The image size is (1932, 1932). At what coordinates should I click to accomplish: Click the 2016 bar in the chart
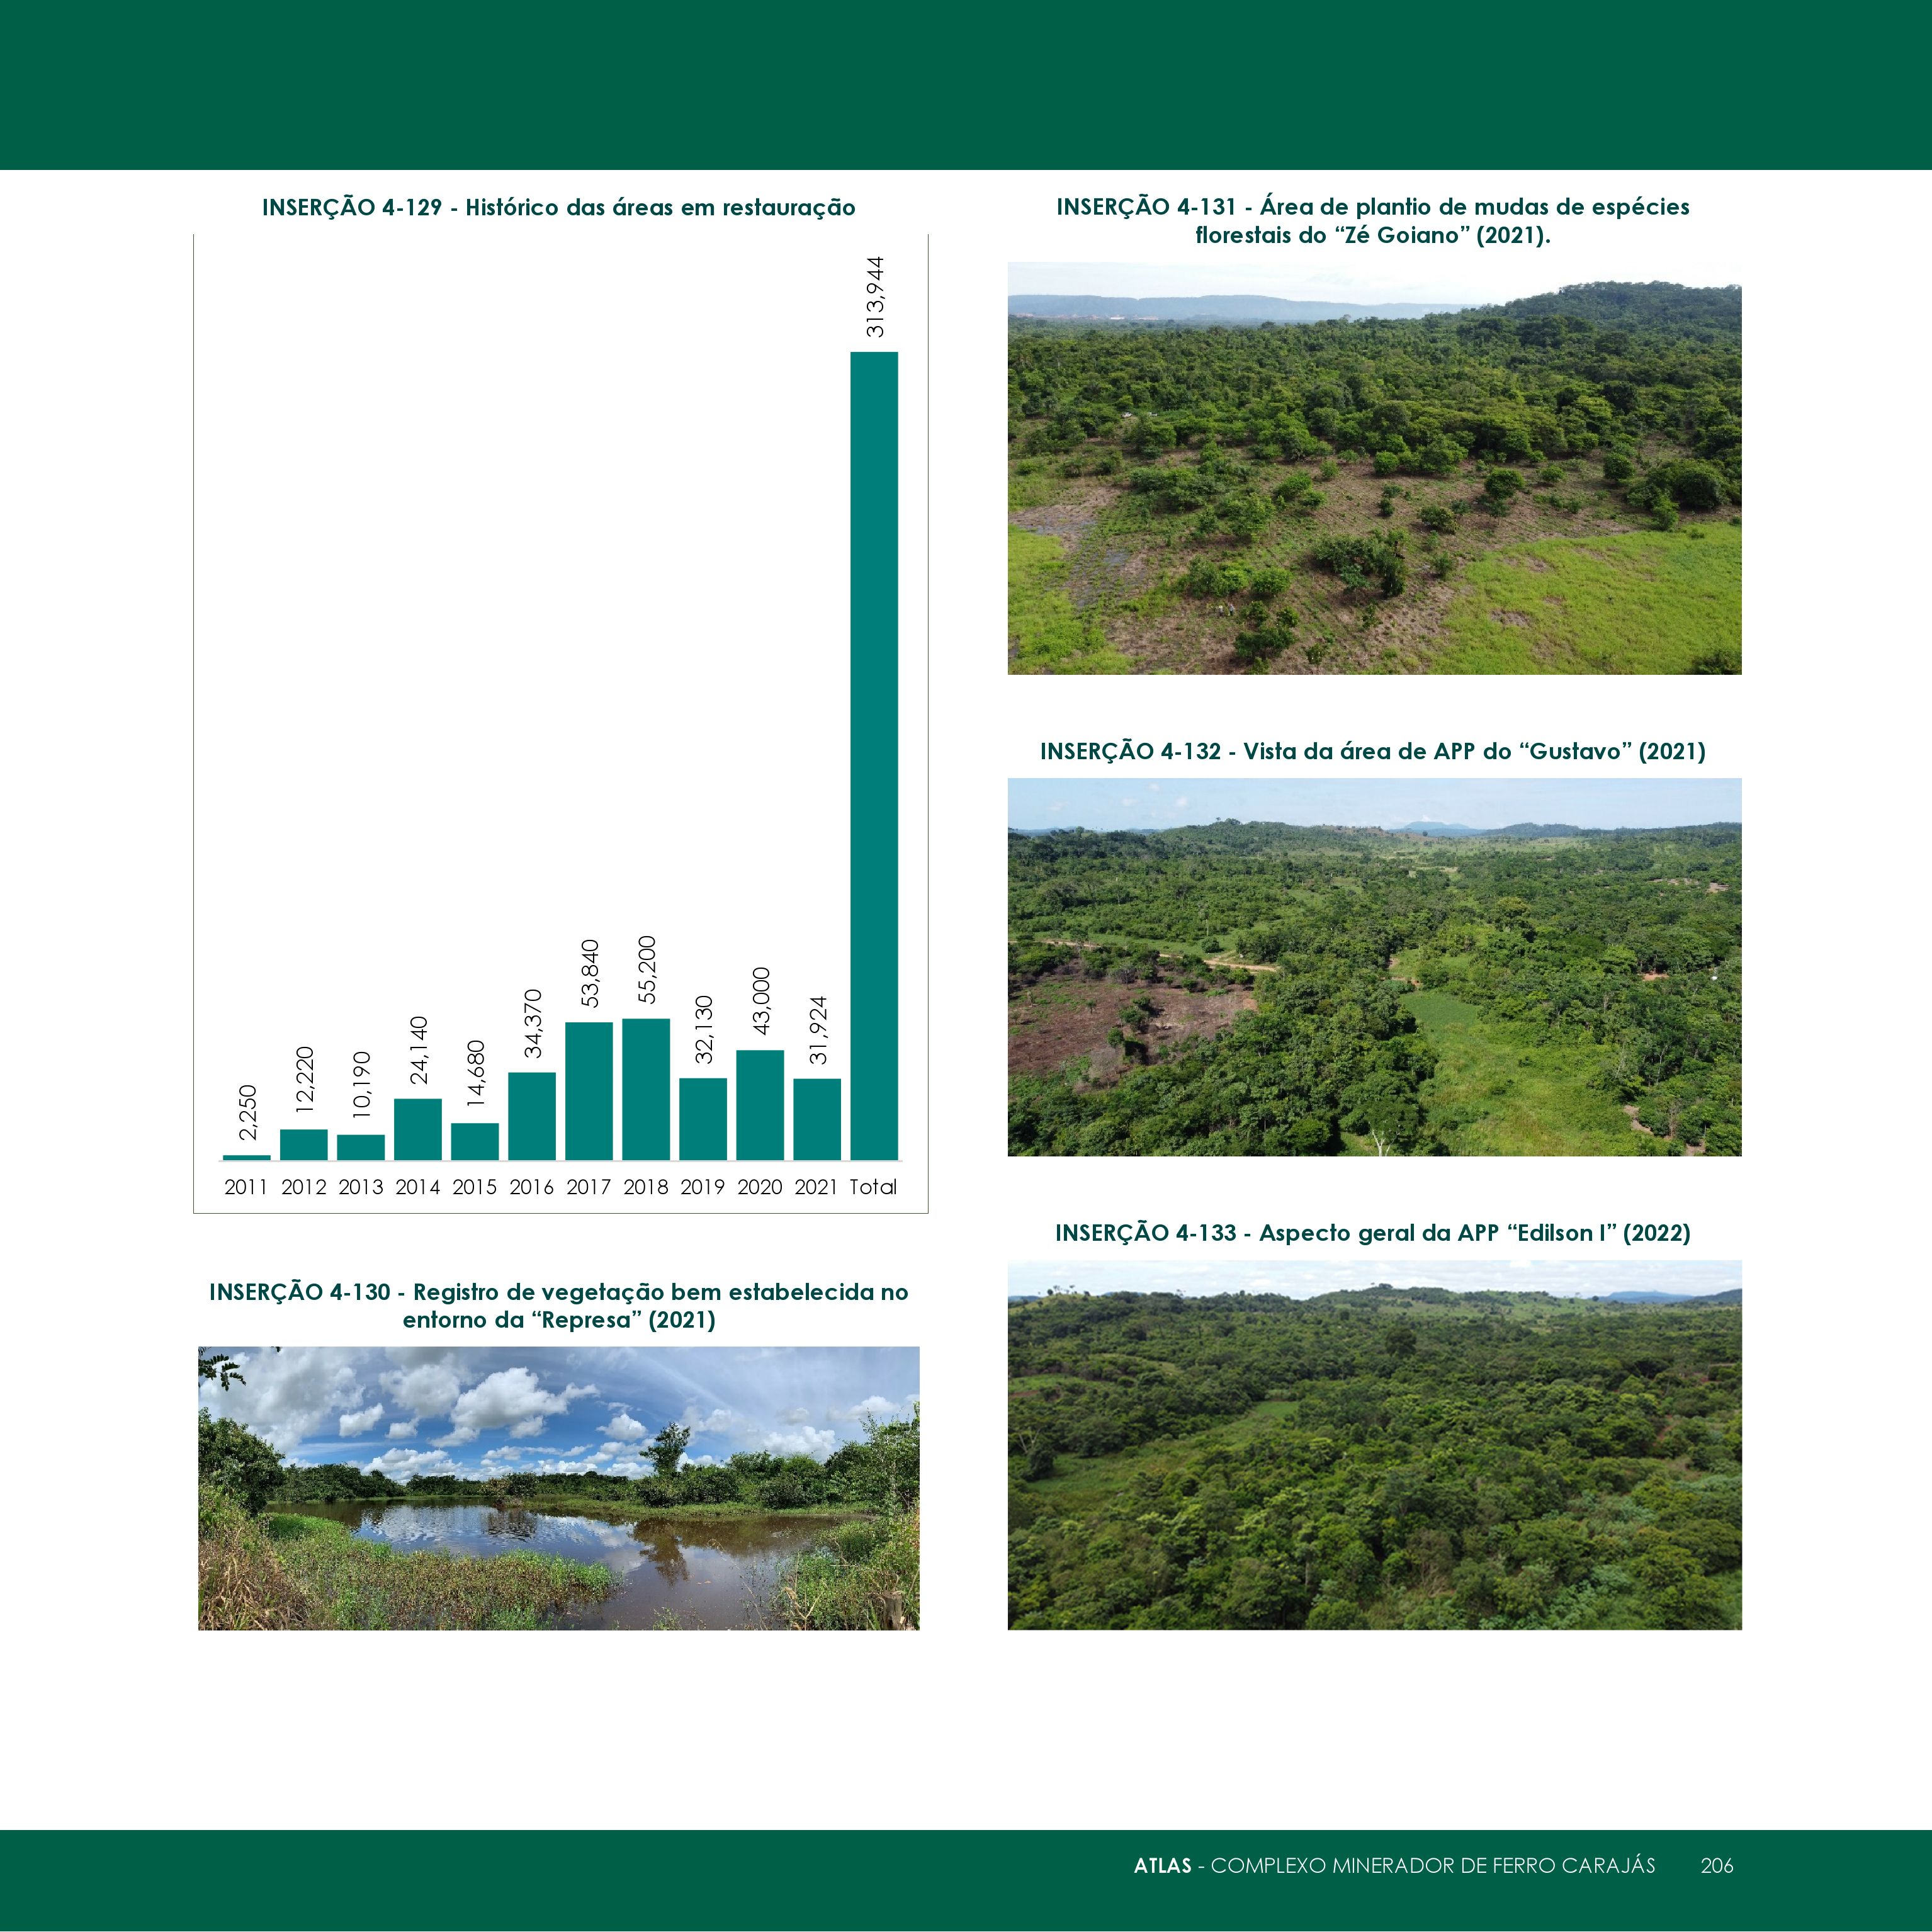pyautogui.click(x=532, y=1116)
